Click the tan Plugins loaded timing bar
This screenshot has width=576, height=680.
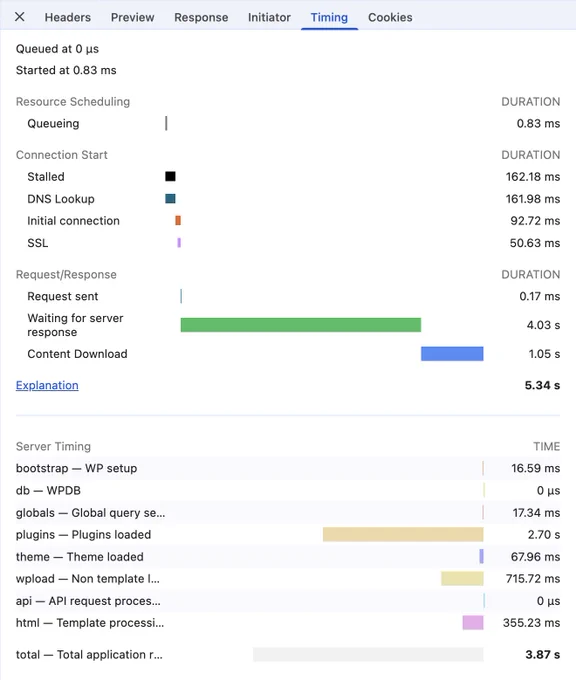tap(403, 534)
